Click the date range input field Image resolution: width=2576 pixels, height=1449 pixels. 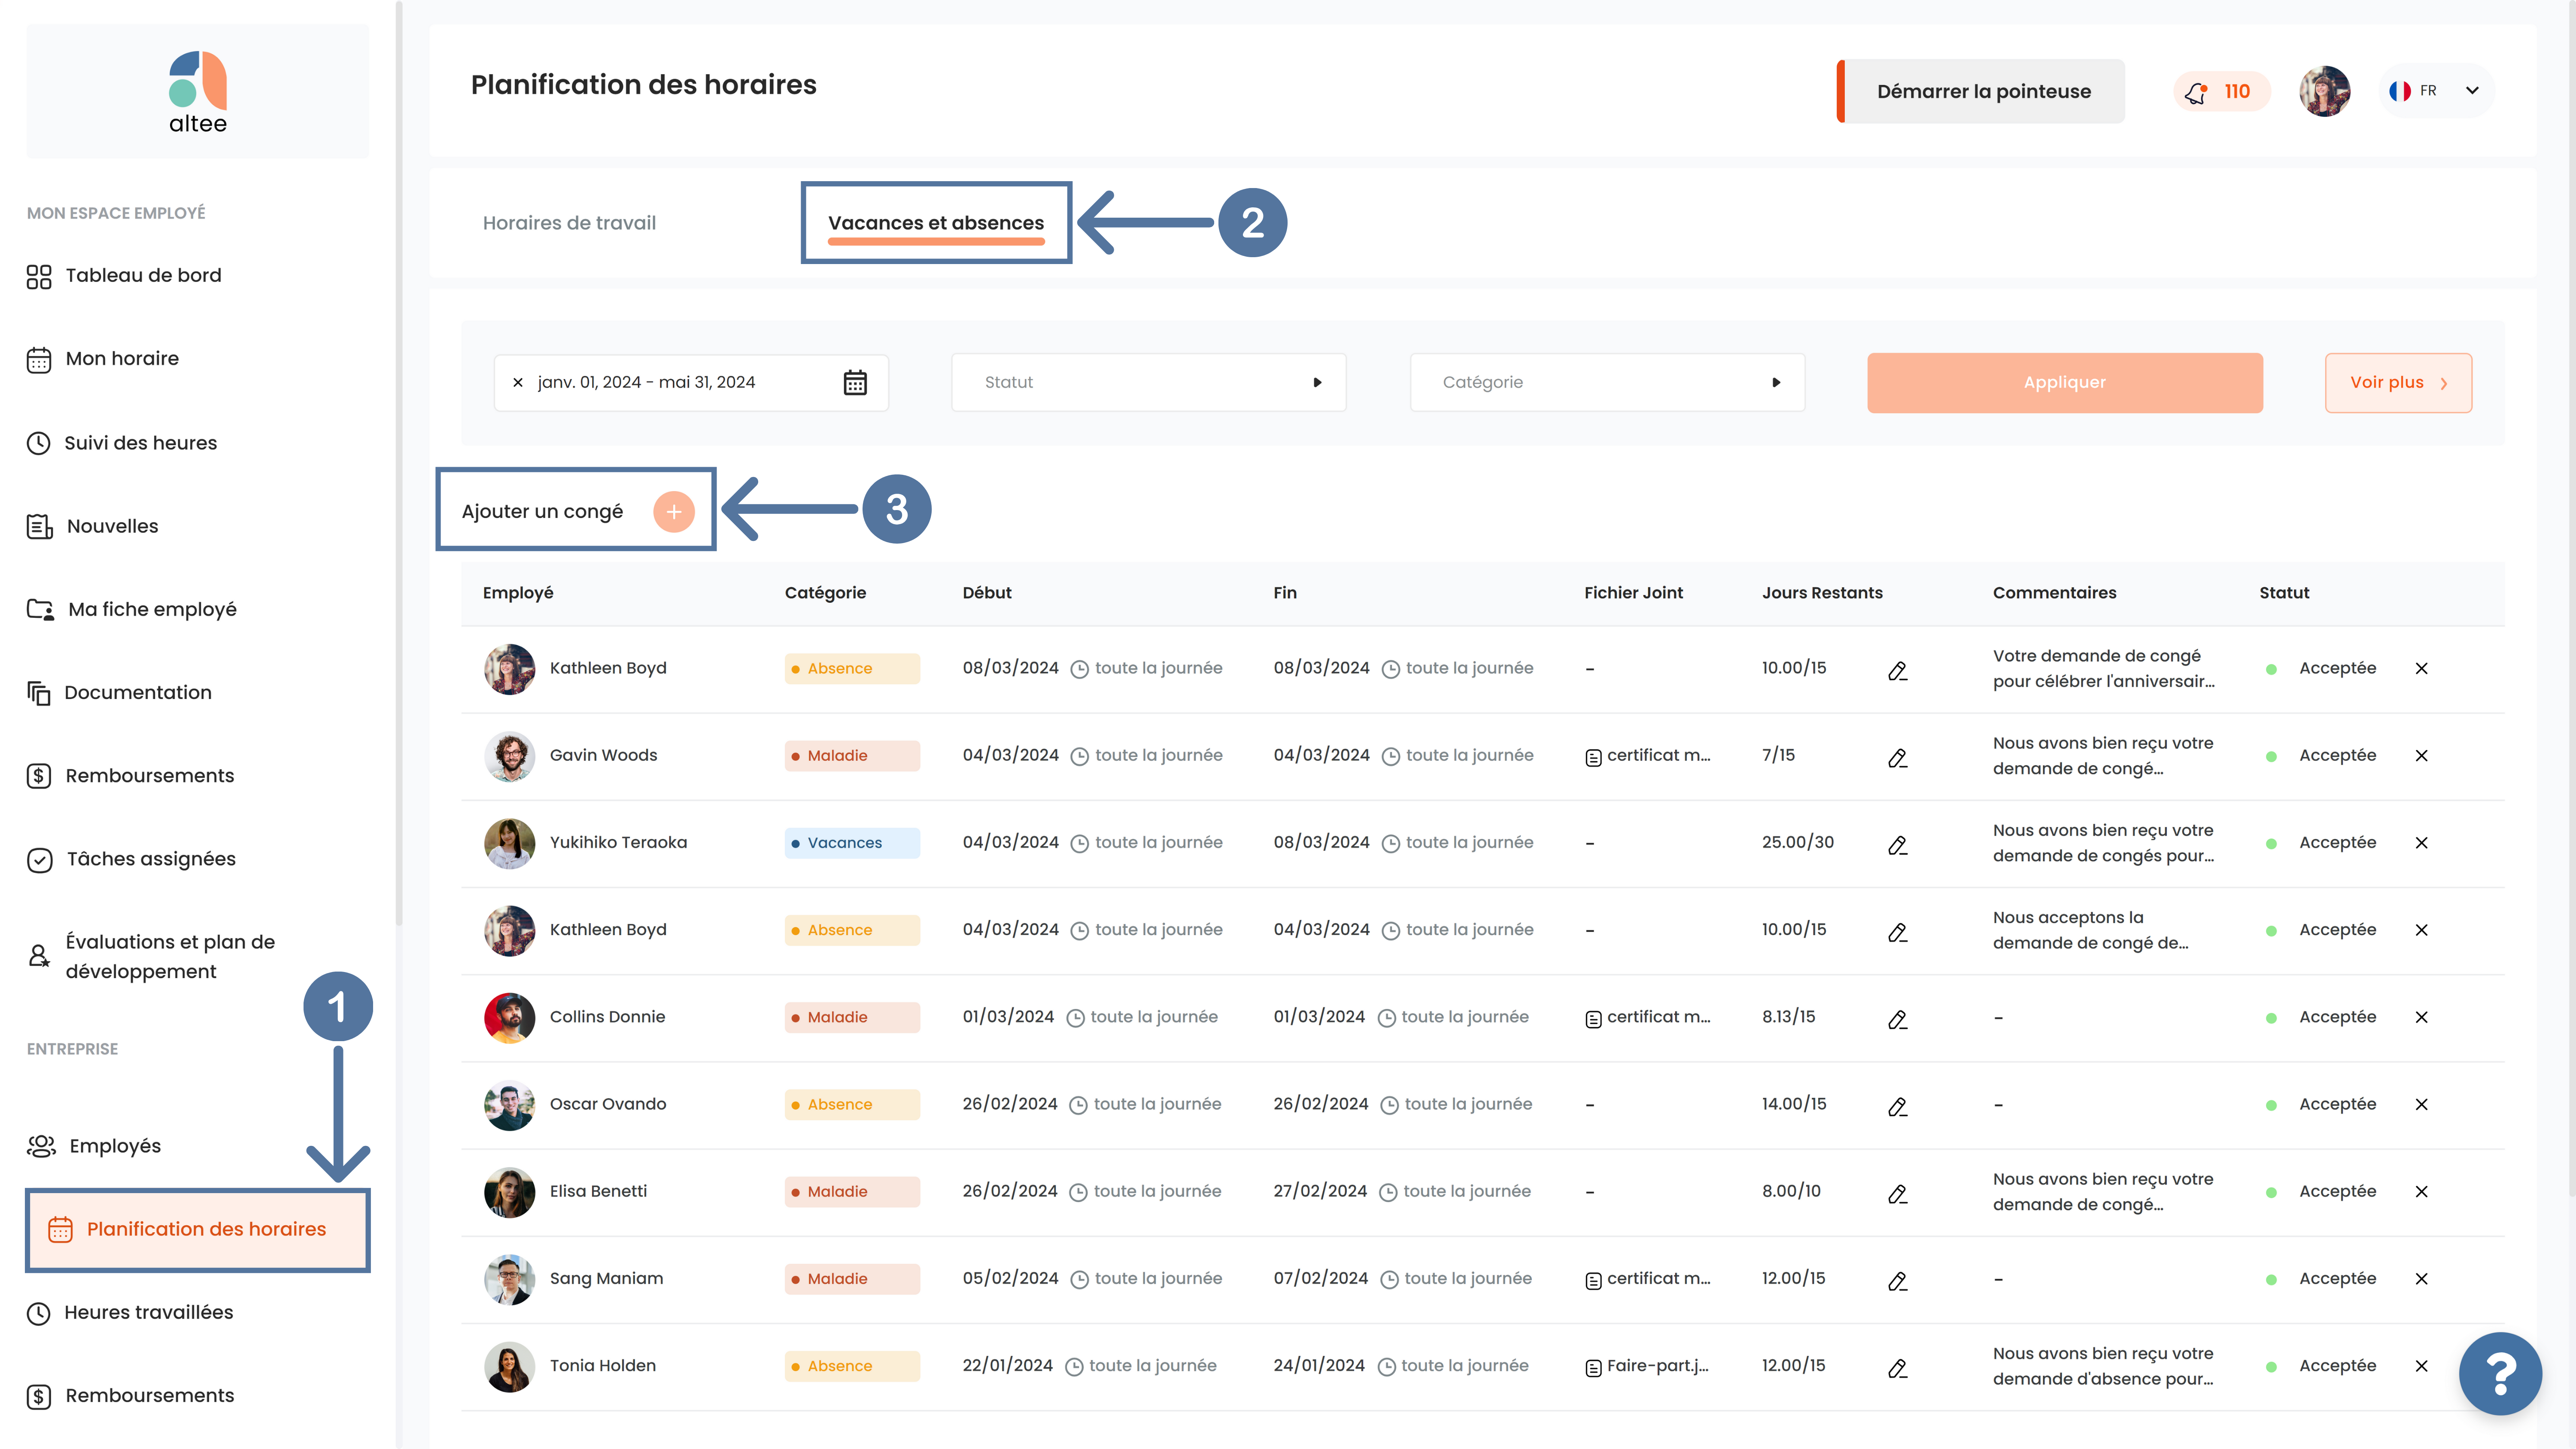691,382
